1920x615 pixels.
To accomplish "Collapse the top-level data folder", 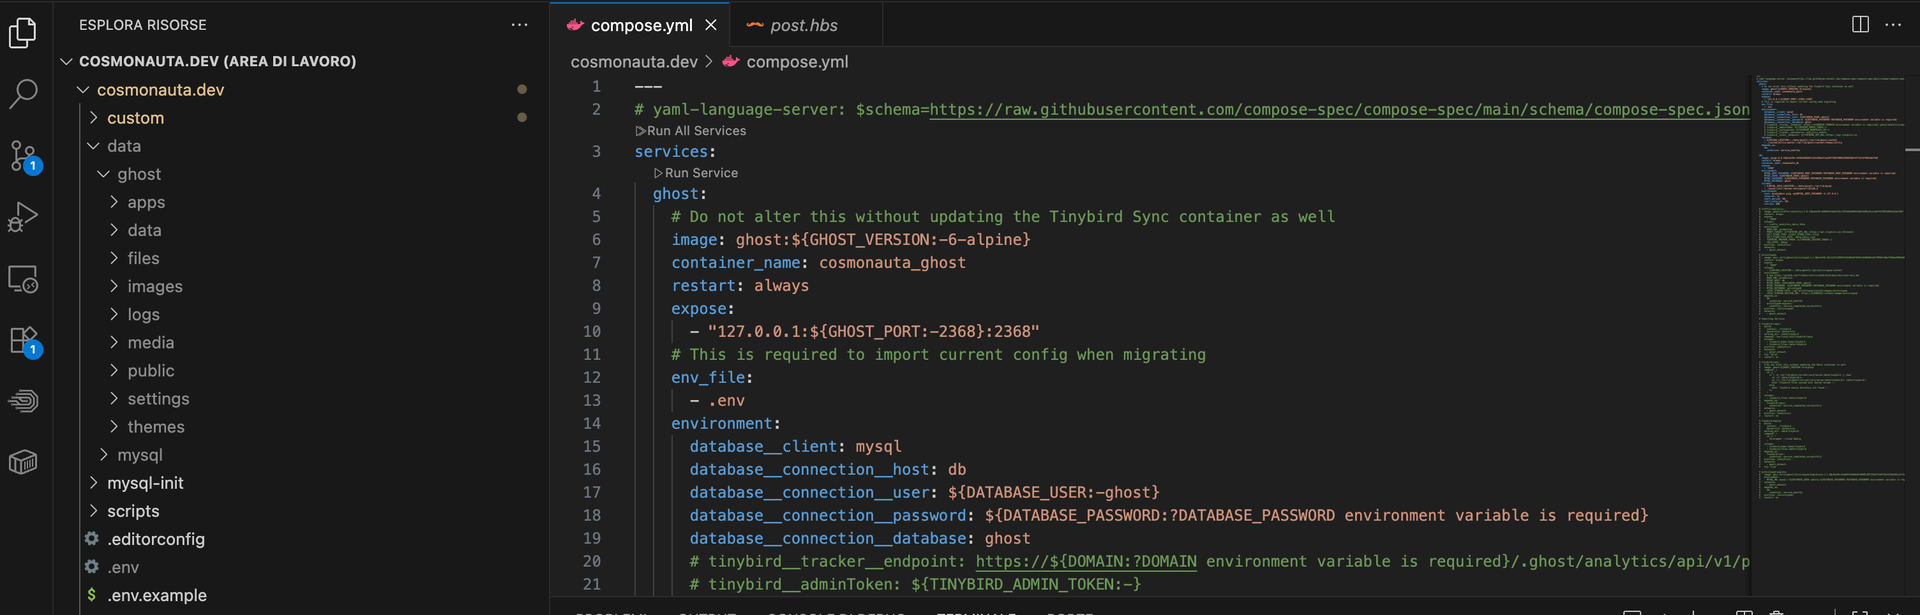I will [94, 145].
